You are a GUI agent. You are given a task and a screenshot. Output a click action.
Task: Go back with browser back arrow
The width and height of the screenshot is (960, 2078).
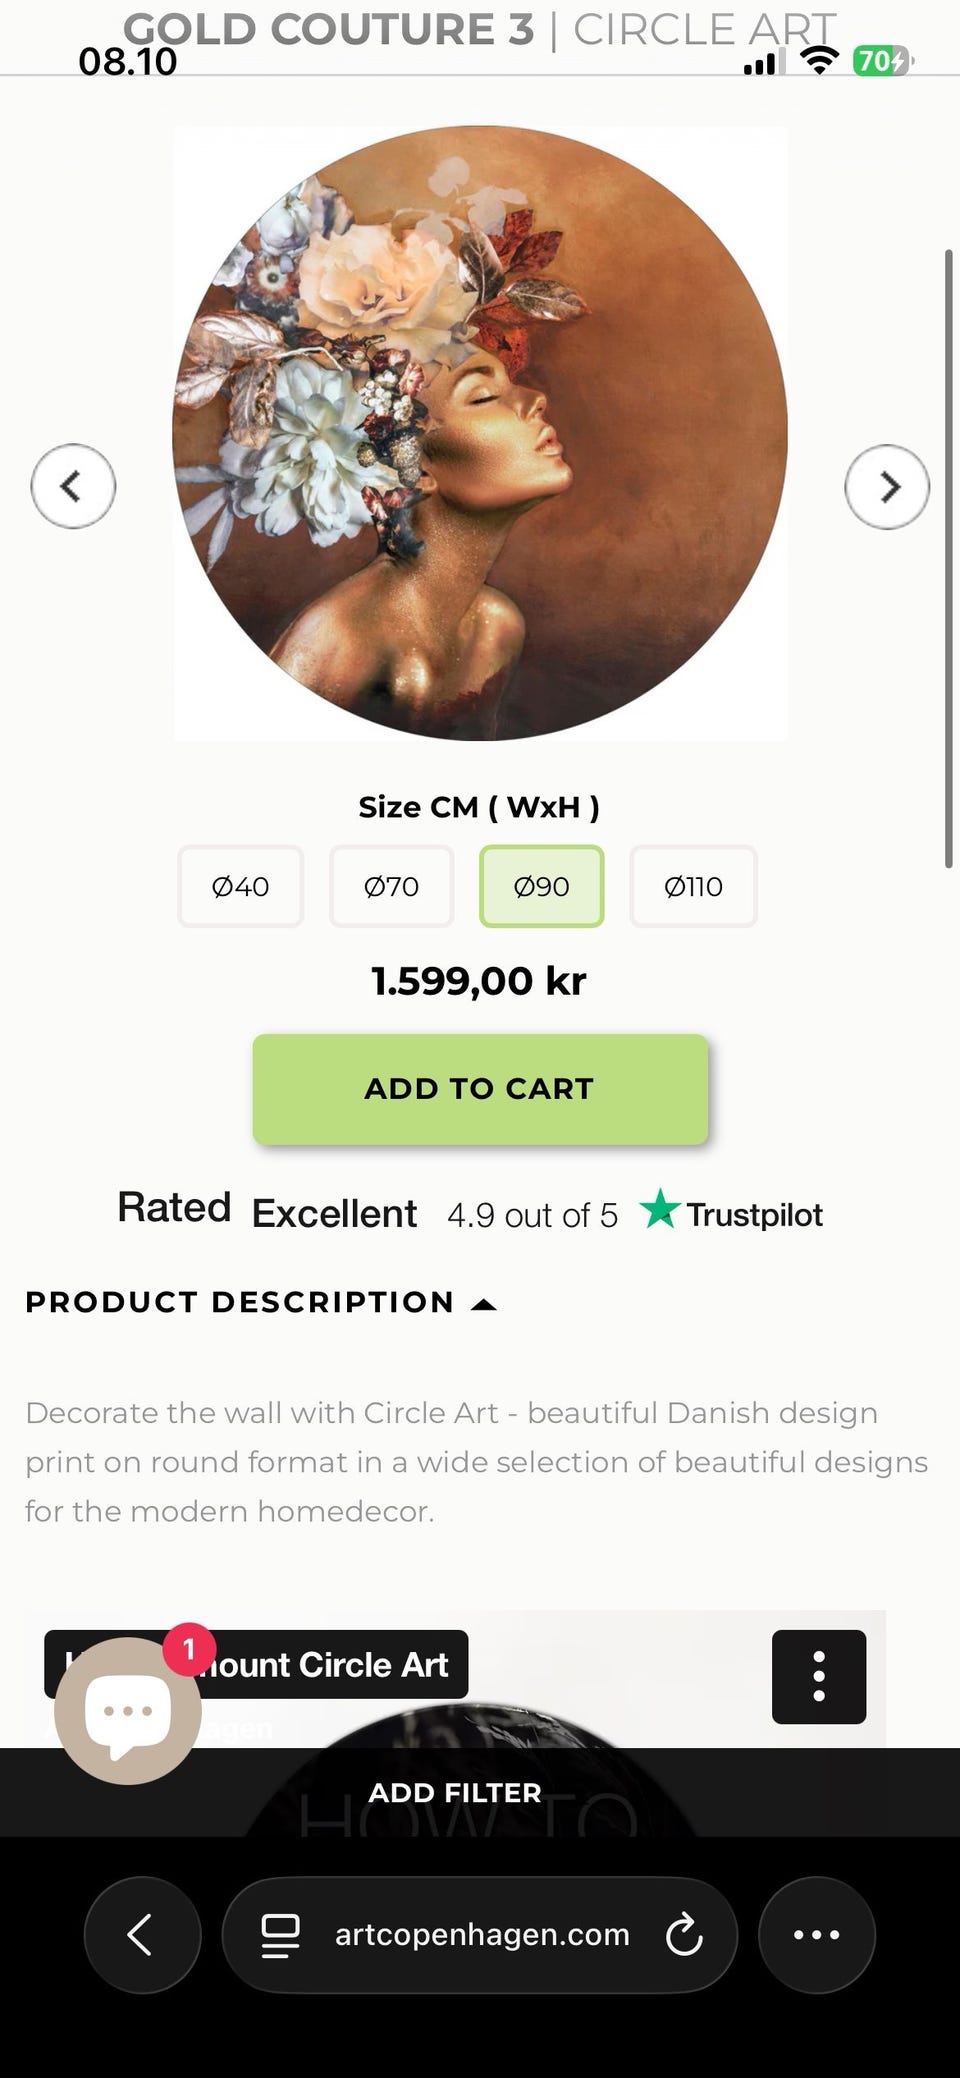[x=142, y=1934]
